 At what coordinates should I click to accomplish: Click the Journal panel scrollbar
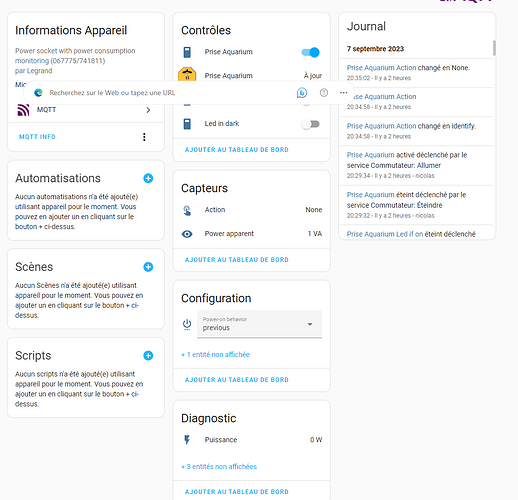[x=494, y=48]
